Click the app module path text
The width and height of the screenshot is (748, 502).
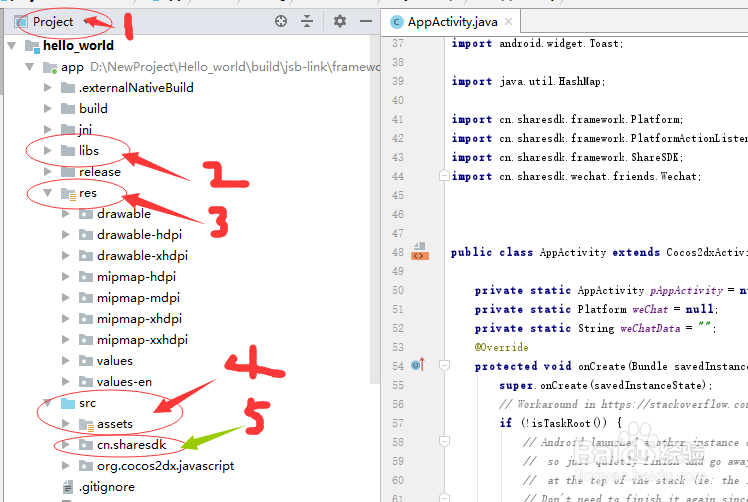[235, 67]
